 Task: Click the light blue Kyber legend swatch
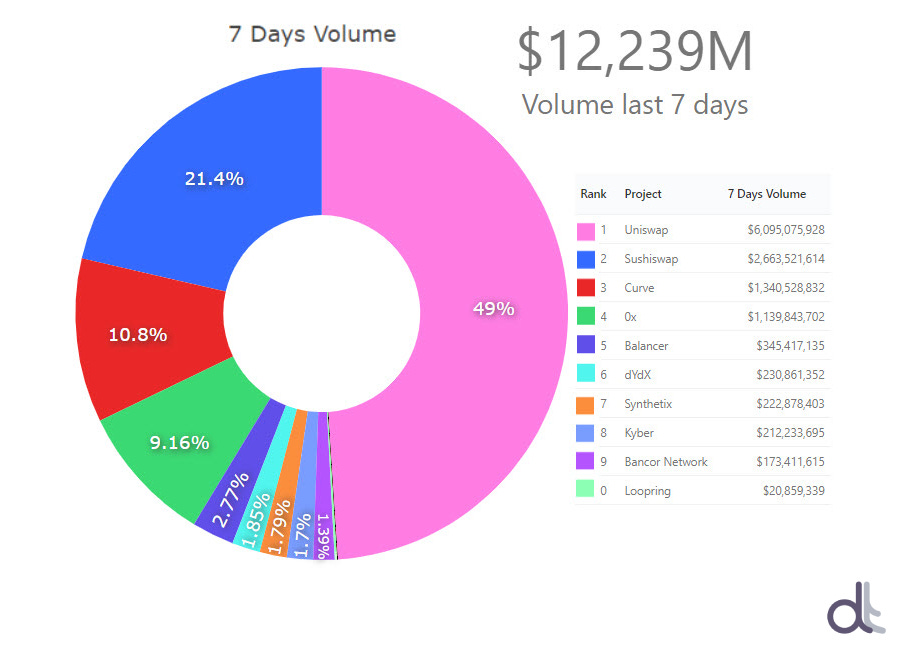point(585,433)
